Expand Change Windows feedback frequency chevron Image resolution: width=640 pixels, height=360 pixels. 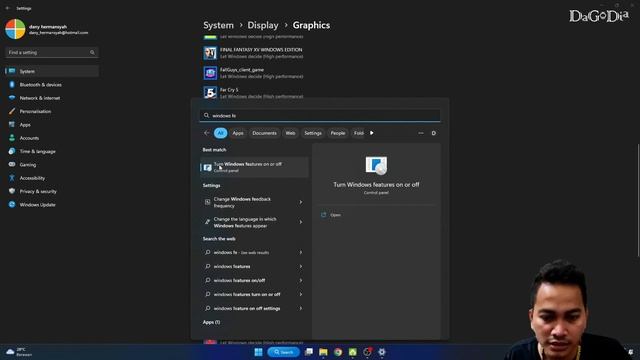(301, 202)
